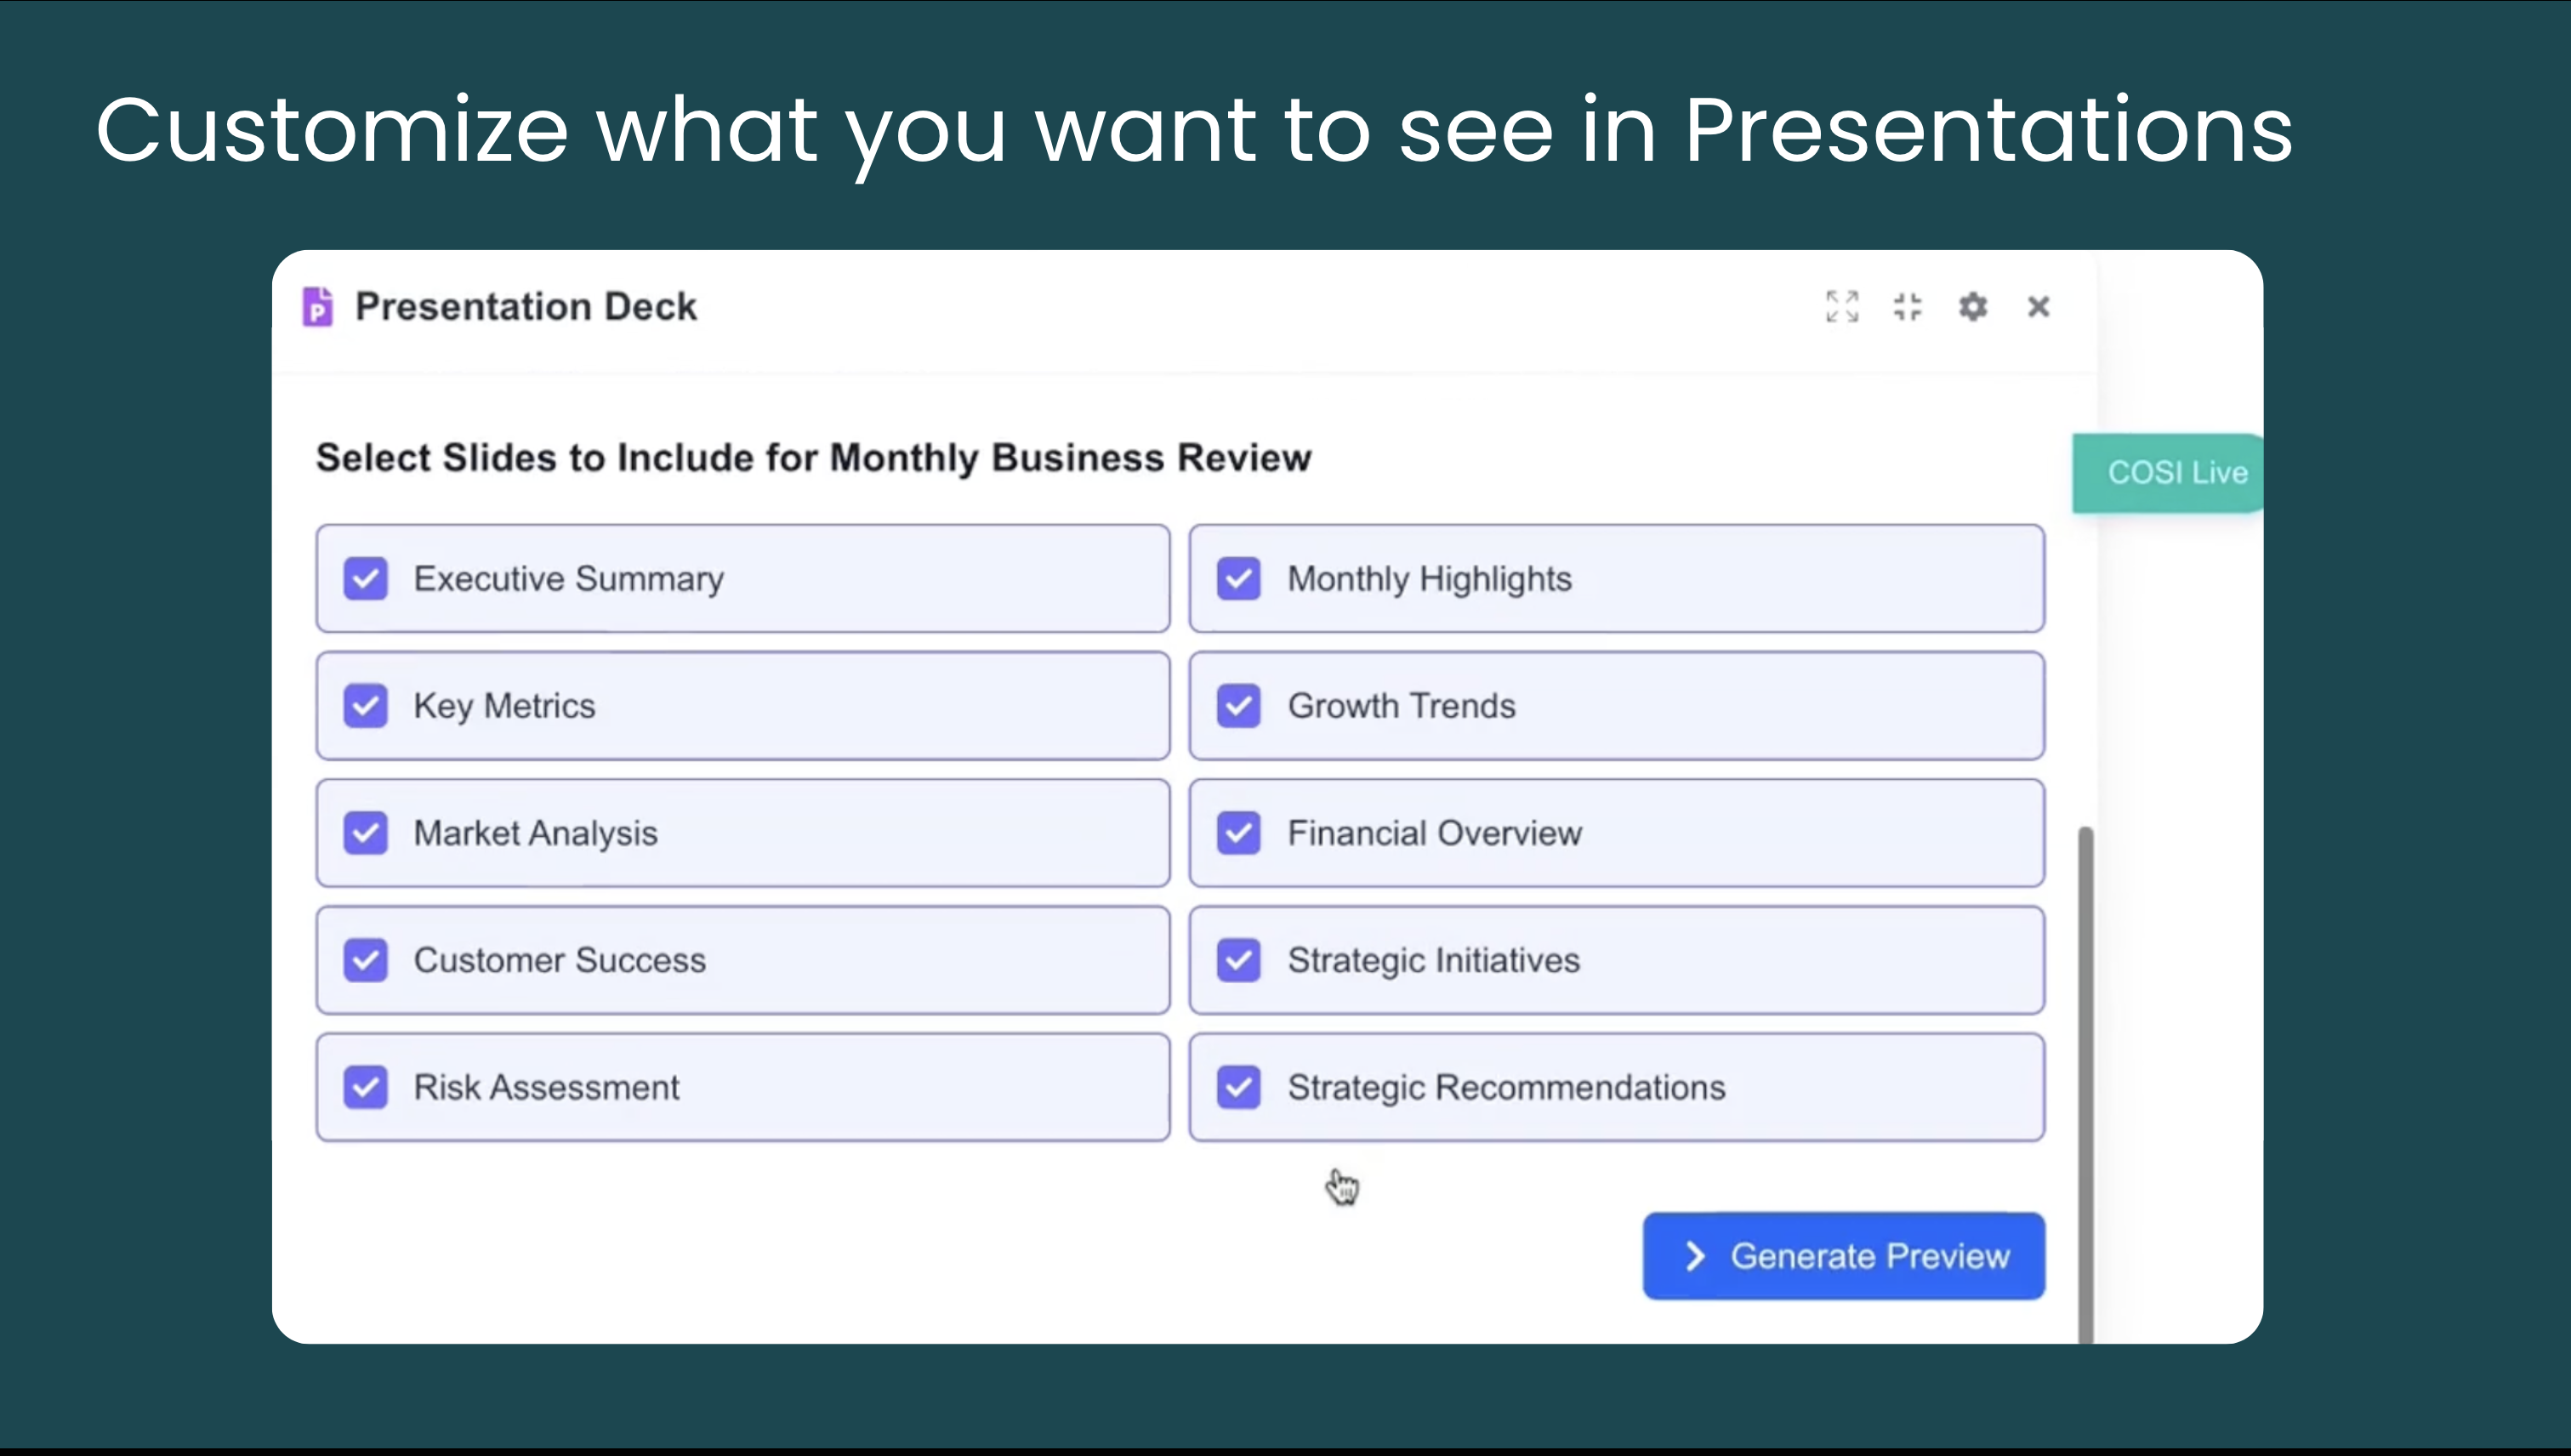Click the purple presentation file icon
This screenshot has width=2571, height=1456.
[x=318, y=306]
